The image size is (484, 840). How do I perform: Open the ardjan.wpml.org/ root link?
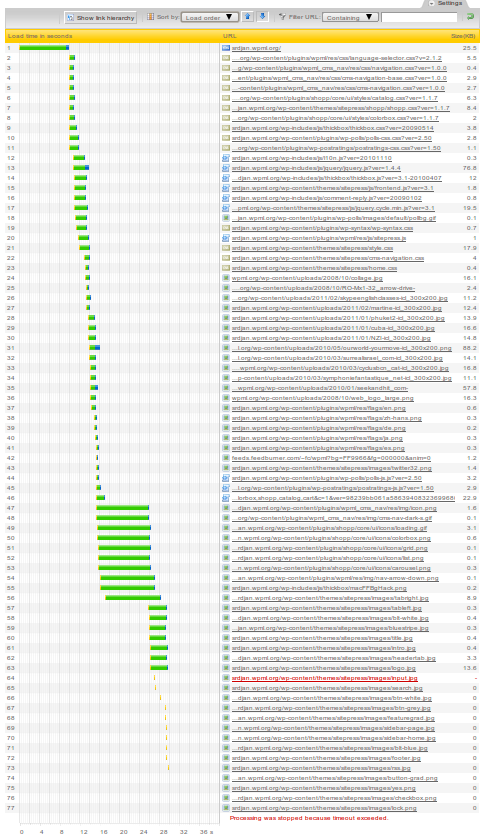point(256,48)
